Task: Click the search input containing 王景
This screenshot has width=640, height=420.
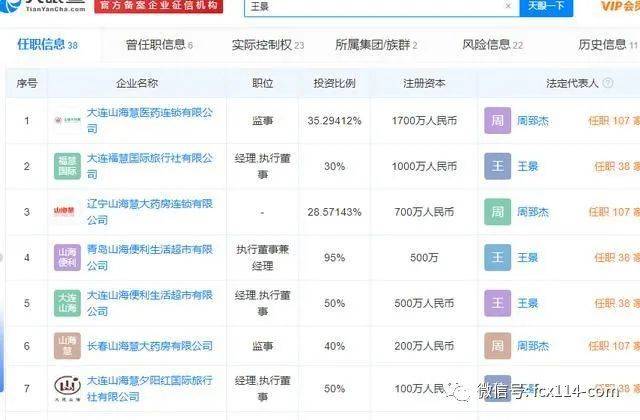Action: click(370, 6)
